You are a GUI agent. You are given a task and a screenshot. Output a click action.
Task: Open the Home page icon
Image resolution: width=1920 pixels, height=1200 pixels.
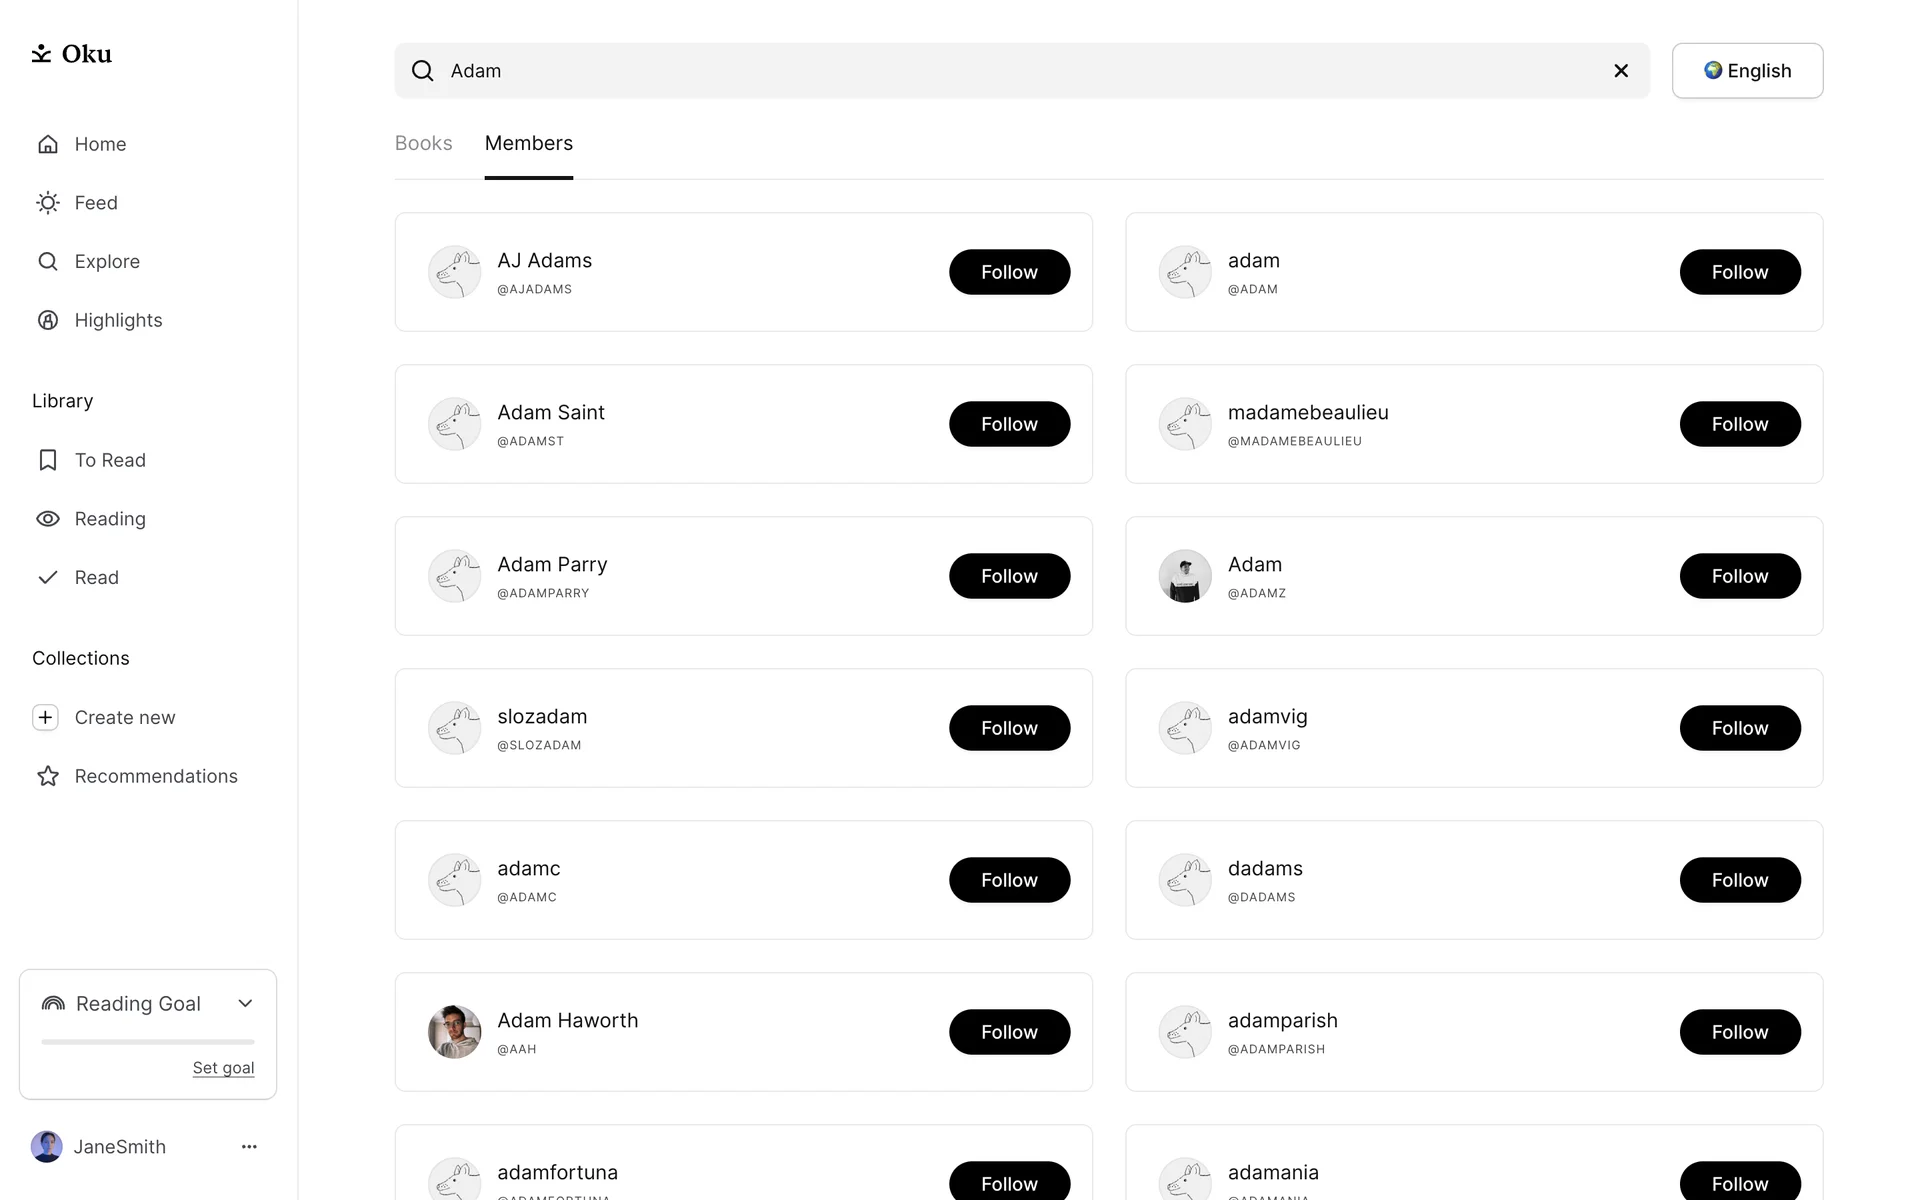click(47, 144)
